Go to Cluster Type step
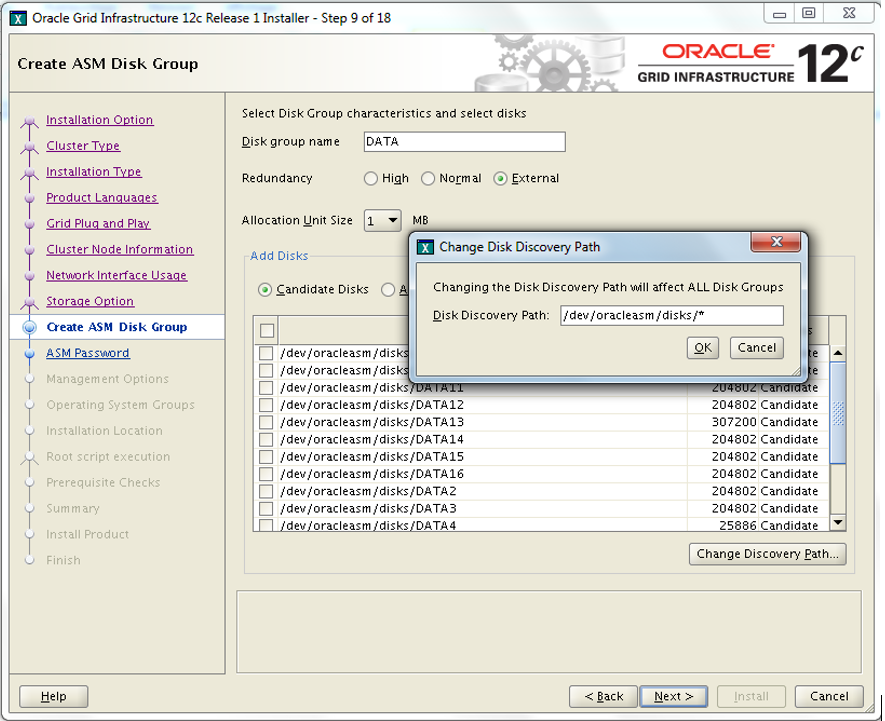 pos(83,146)
